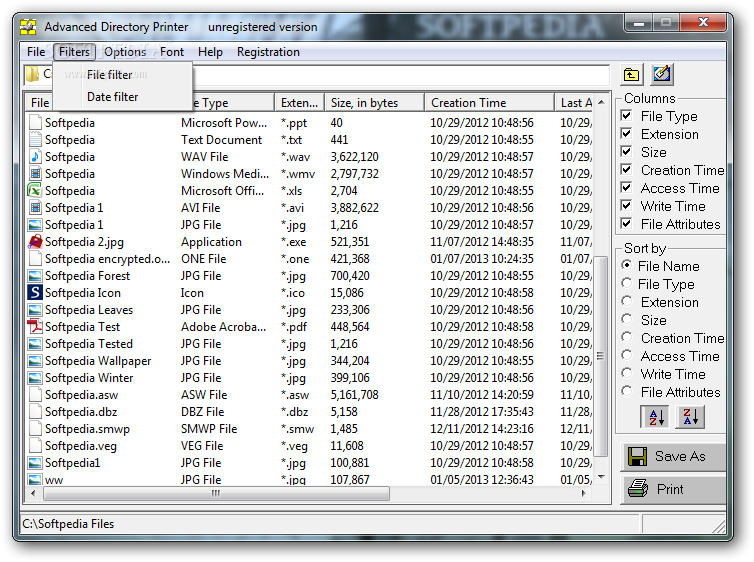
Task: Select the red icon of Softpedia 2.jpg
Action: coord(35,241)
